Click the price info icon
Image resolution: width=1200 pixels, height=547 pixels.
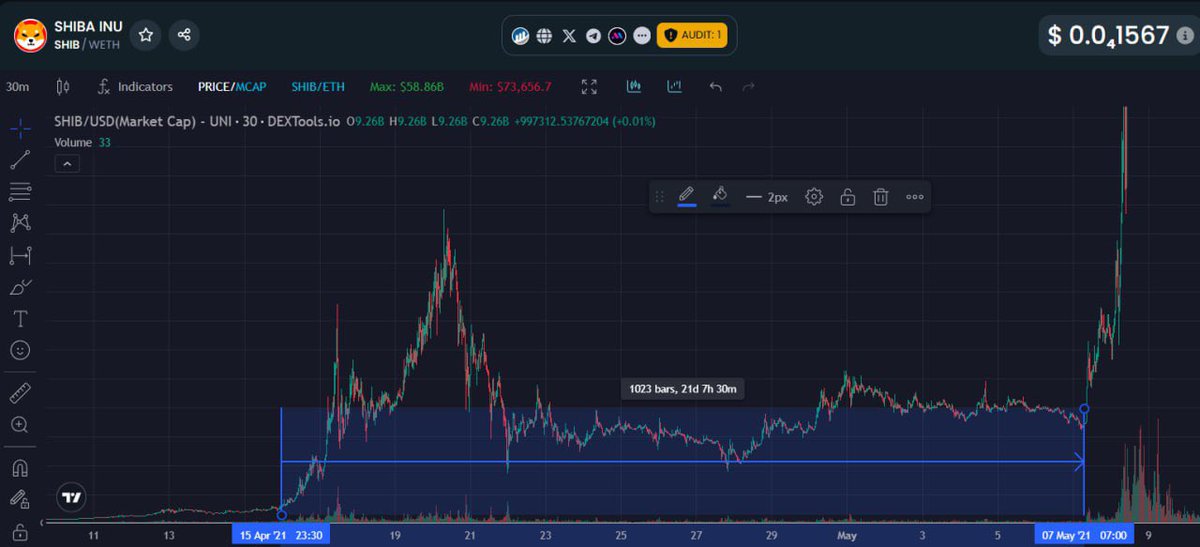pos(1183,36)
